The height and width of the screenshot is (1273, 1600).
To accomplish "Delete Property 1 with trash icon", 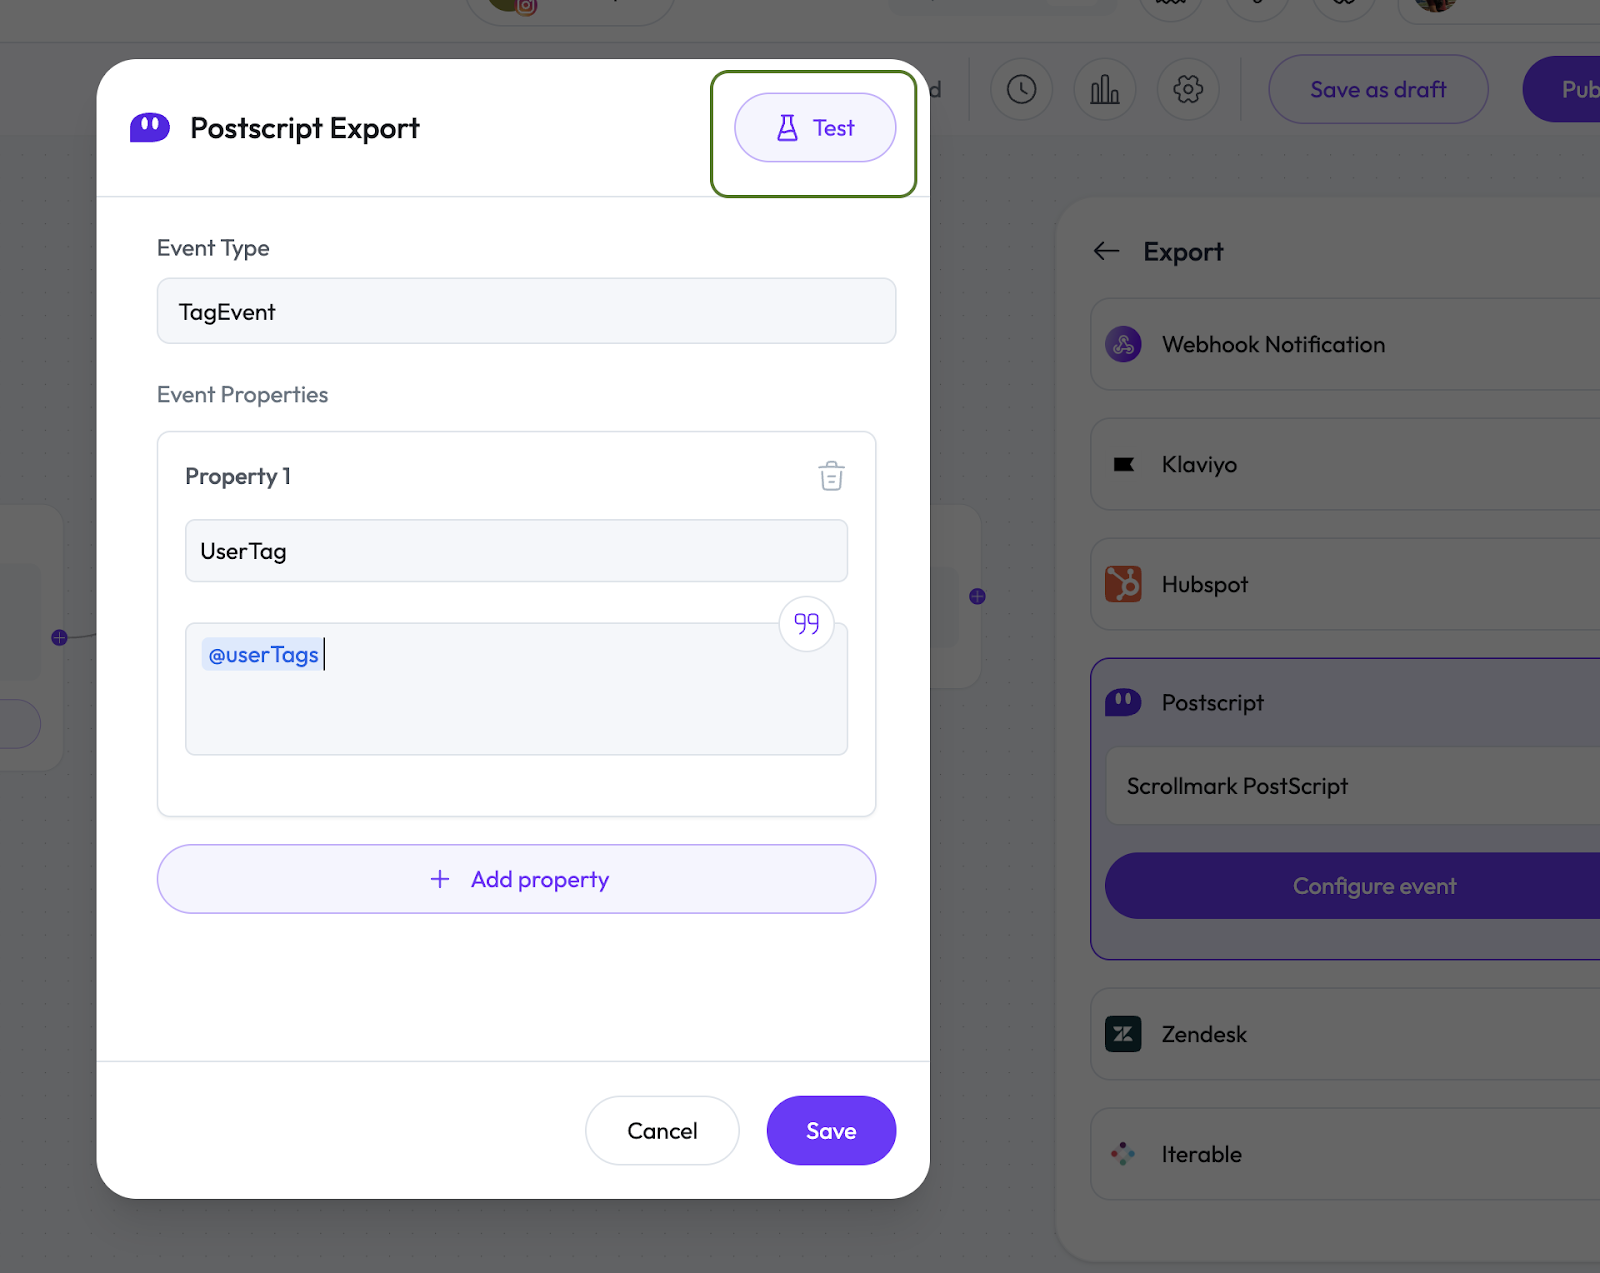I will (x=831, y=476).
